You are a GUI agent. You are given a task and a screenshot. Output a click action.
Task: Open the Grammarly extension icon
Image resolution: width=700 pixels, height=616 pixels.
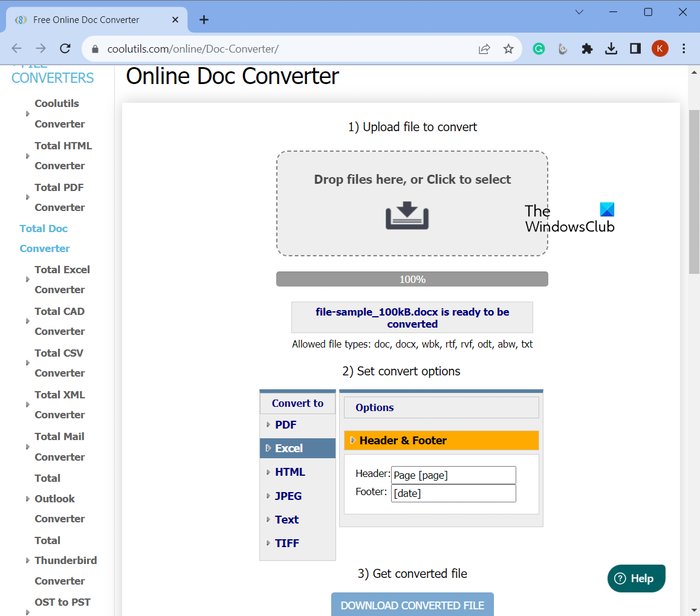tap(539, 49)
